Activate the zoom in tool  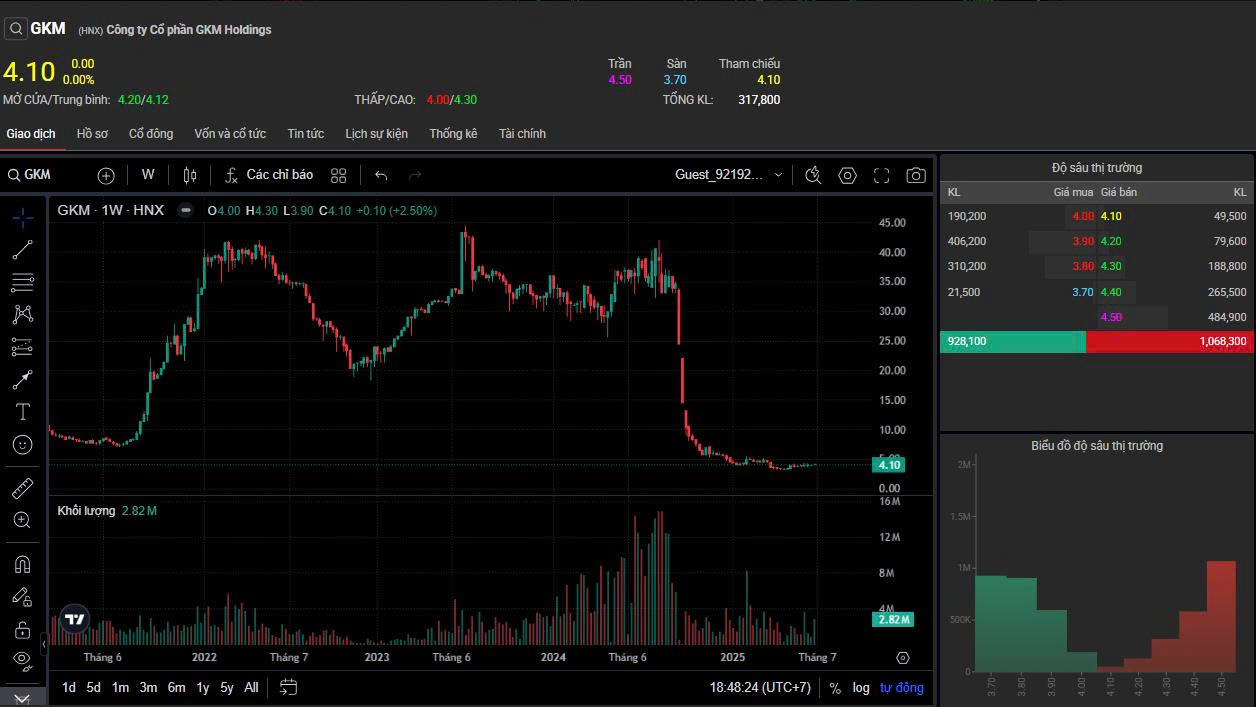pyautogui.click(x=22, y=520)
